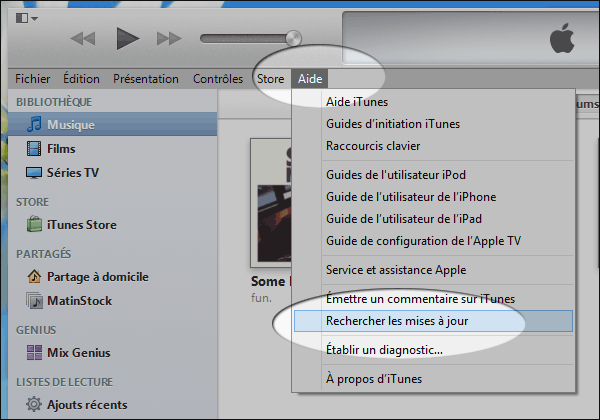
Task: Click the album cover thumbnail
Action: pyautogui.click(x=271, y=203)
